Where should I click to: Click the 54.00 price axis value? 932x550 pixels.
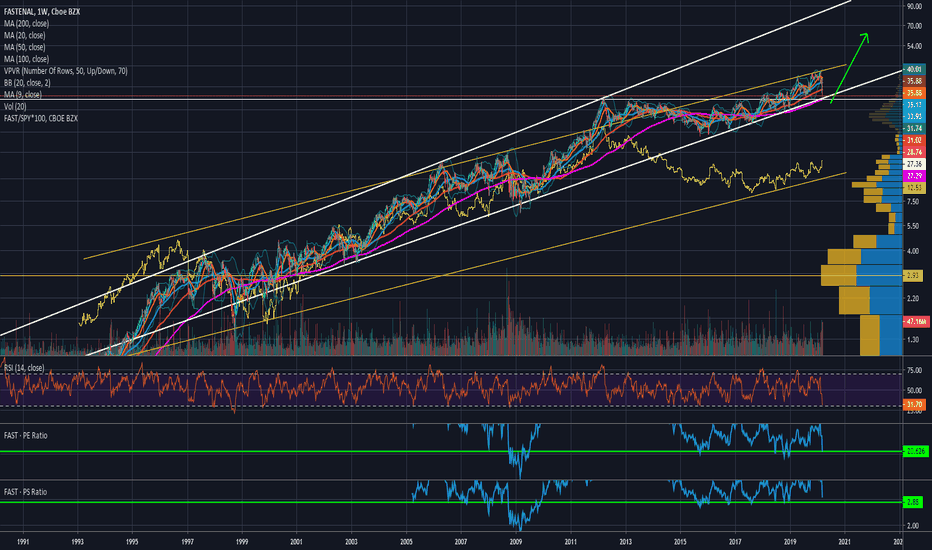(914, 46)
